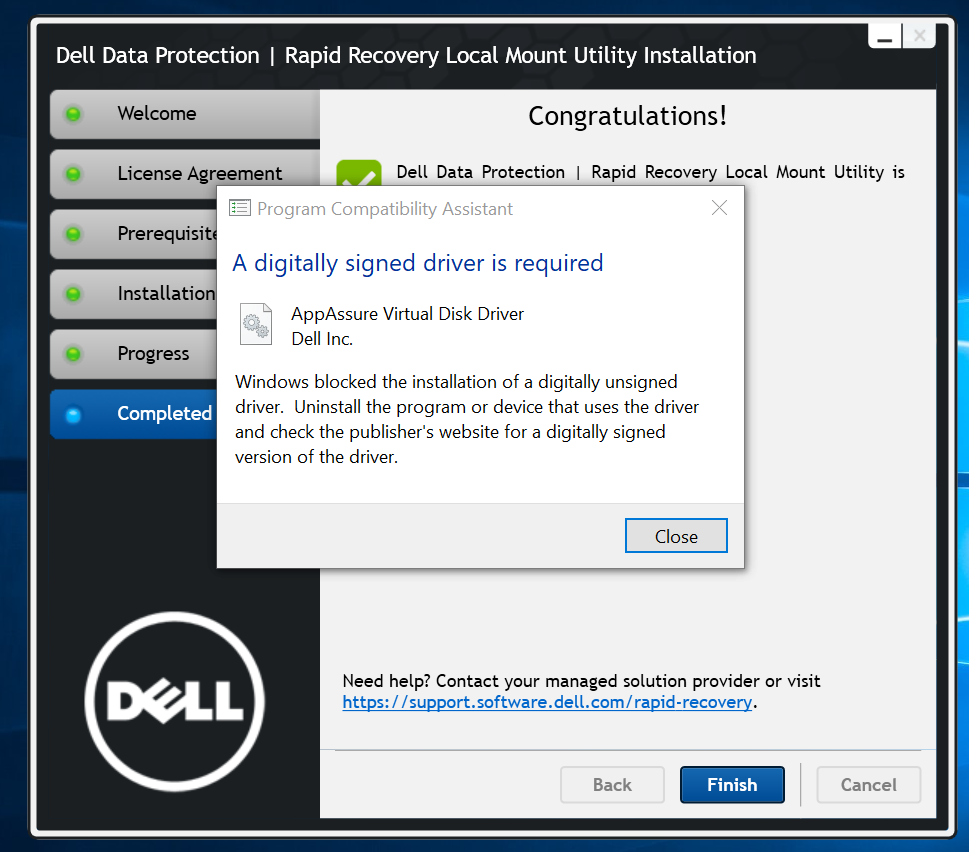
Task: Click the Cancel button
Action: [x=868, y=785]
